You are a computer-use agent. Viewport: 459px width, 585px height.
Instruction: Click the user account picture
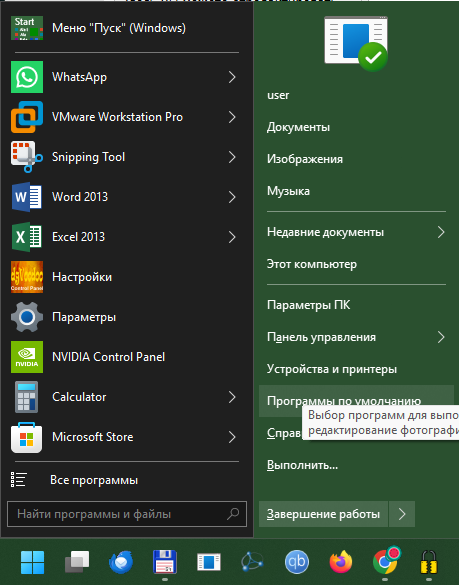[356, 44]
